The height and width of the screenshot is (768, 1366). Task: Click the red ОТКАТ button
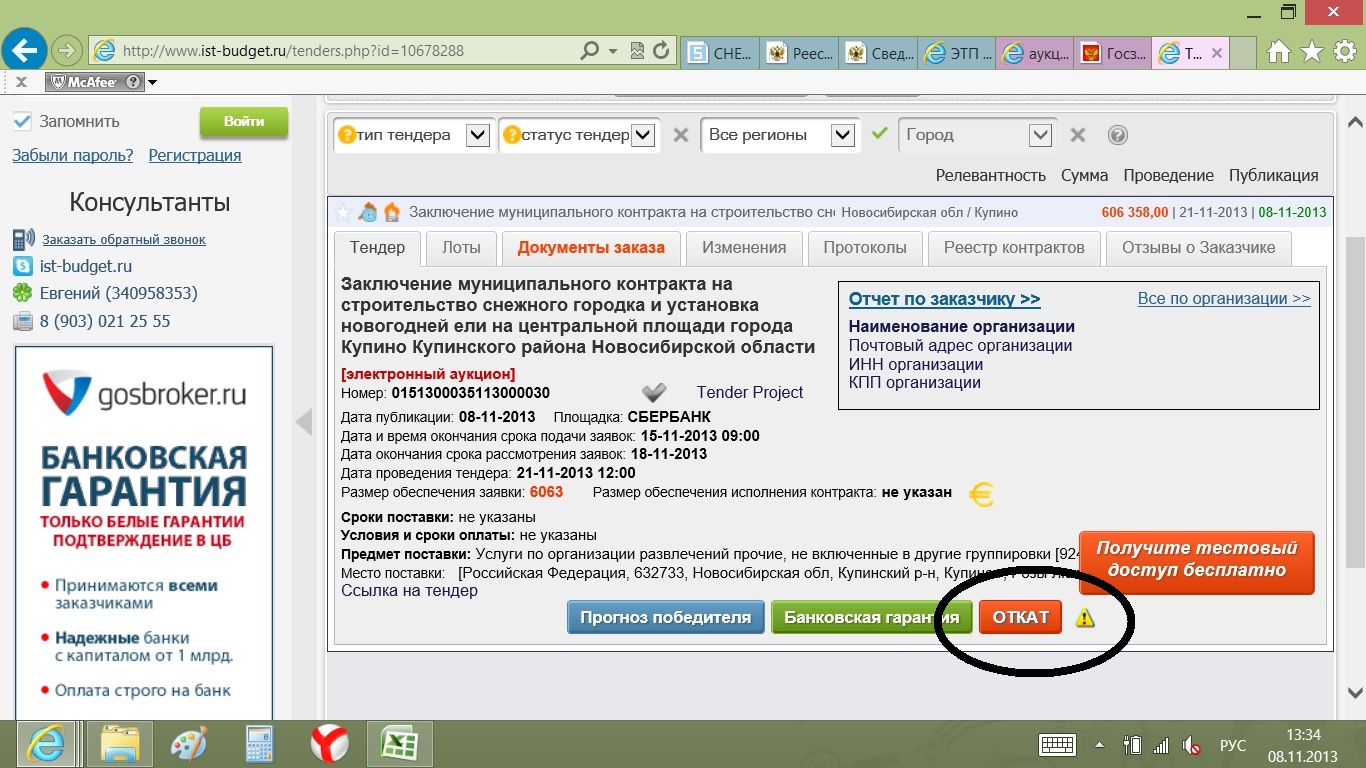(1020, 617)
